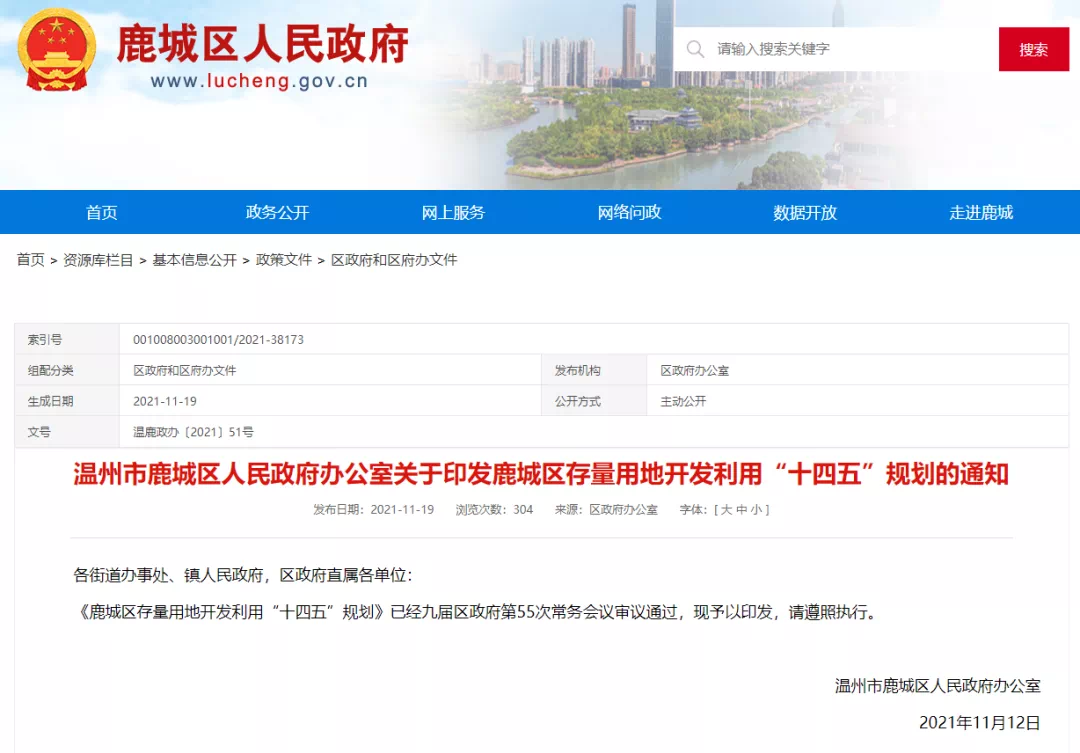Image resolution: width=1080 pixels, height=753 pixels.
Task: Click the signature 温州市鹿城区人民政府办公室
Action: tap(937, 685)
